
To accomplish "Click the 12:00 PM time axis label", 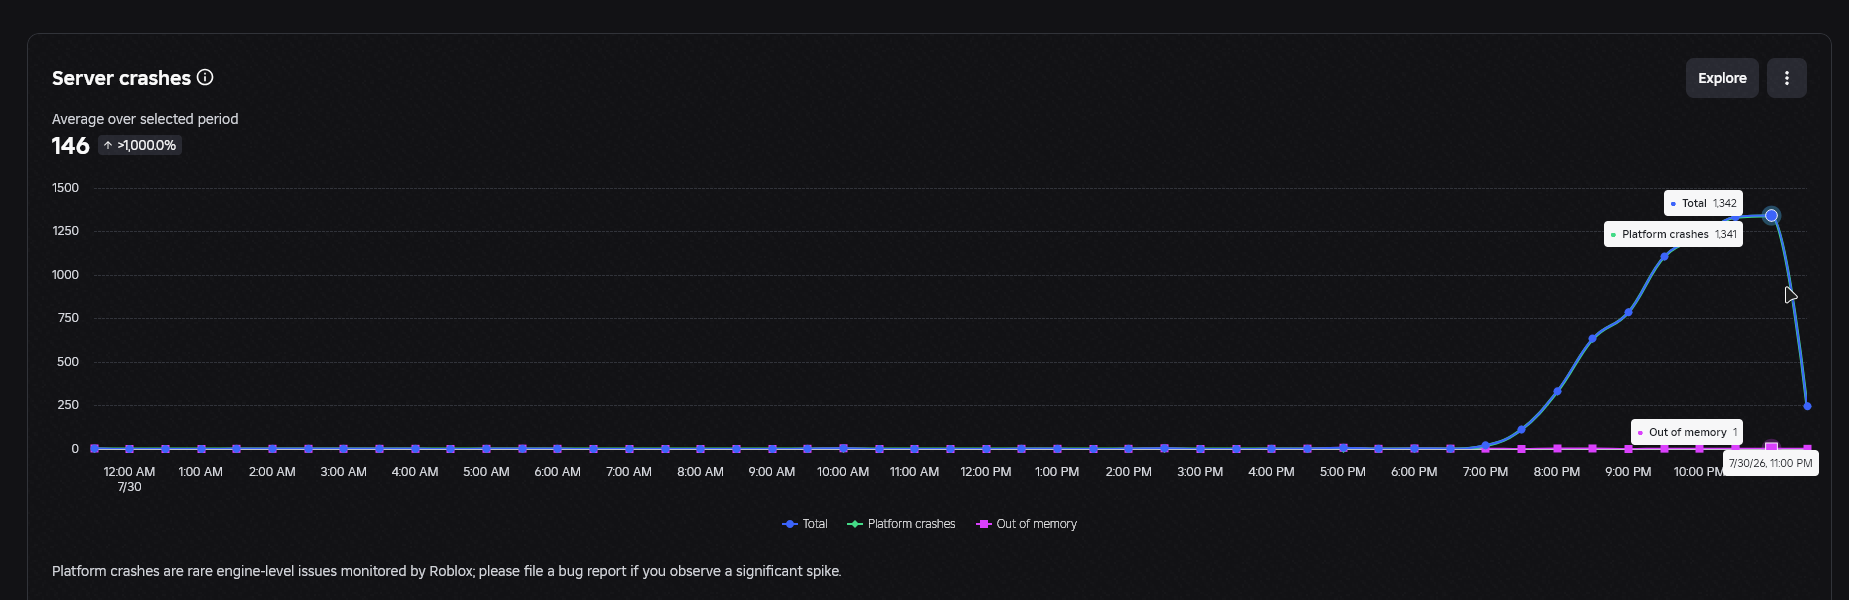I will coord(985,472).
